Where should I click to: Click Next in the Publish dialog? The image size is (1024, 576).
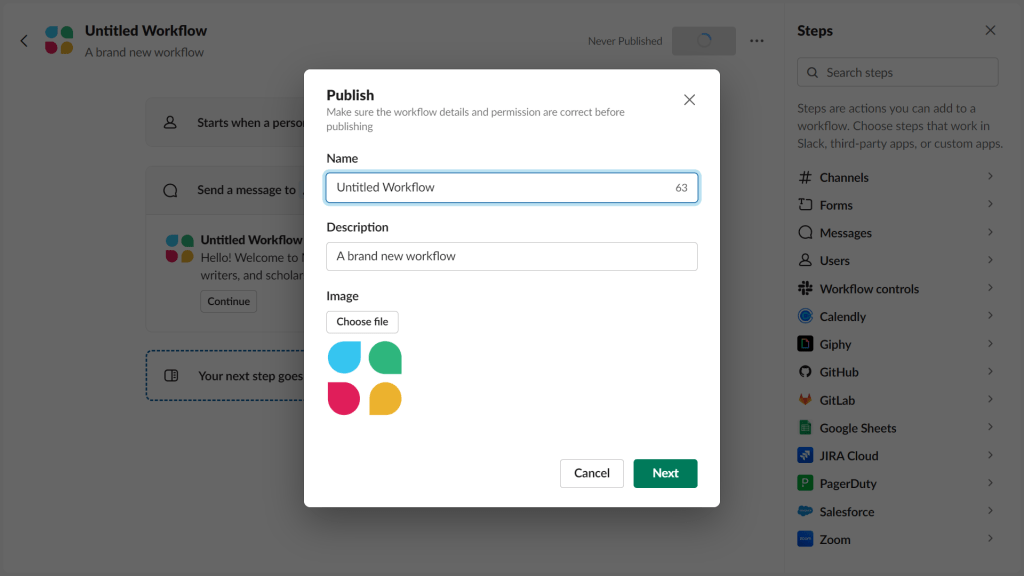click(x=665, y=473)
